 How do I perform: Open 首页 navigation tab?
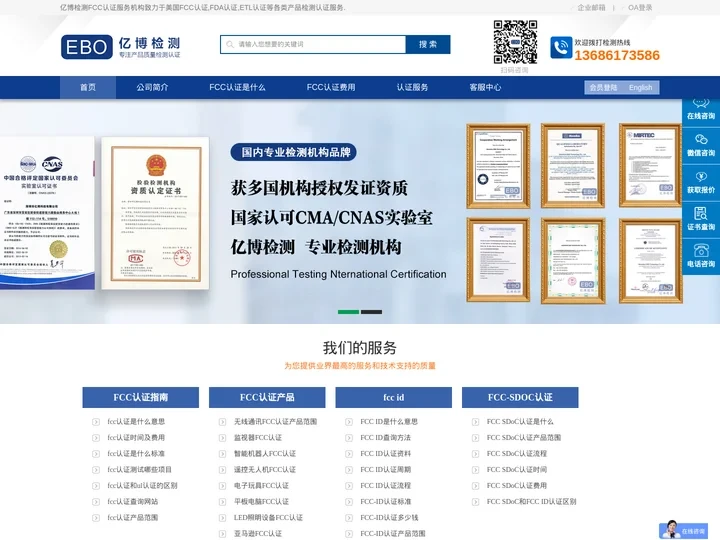(x=88, y=87)
